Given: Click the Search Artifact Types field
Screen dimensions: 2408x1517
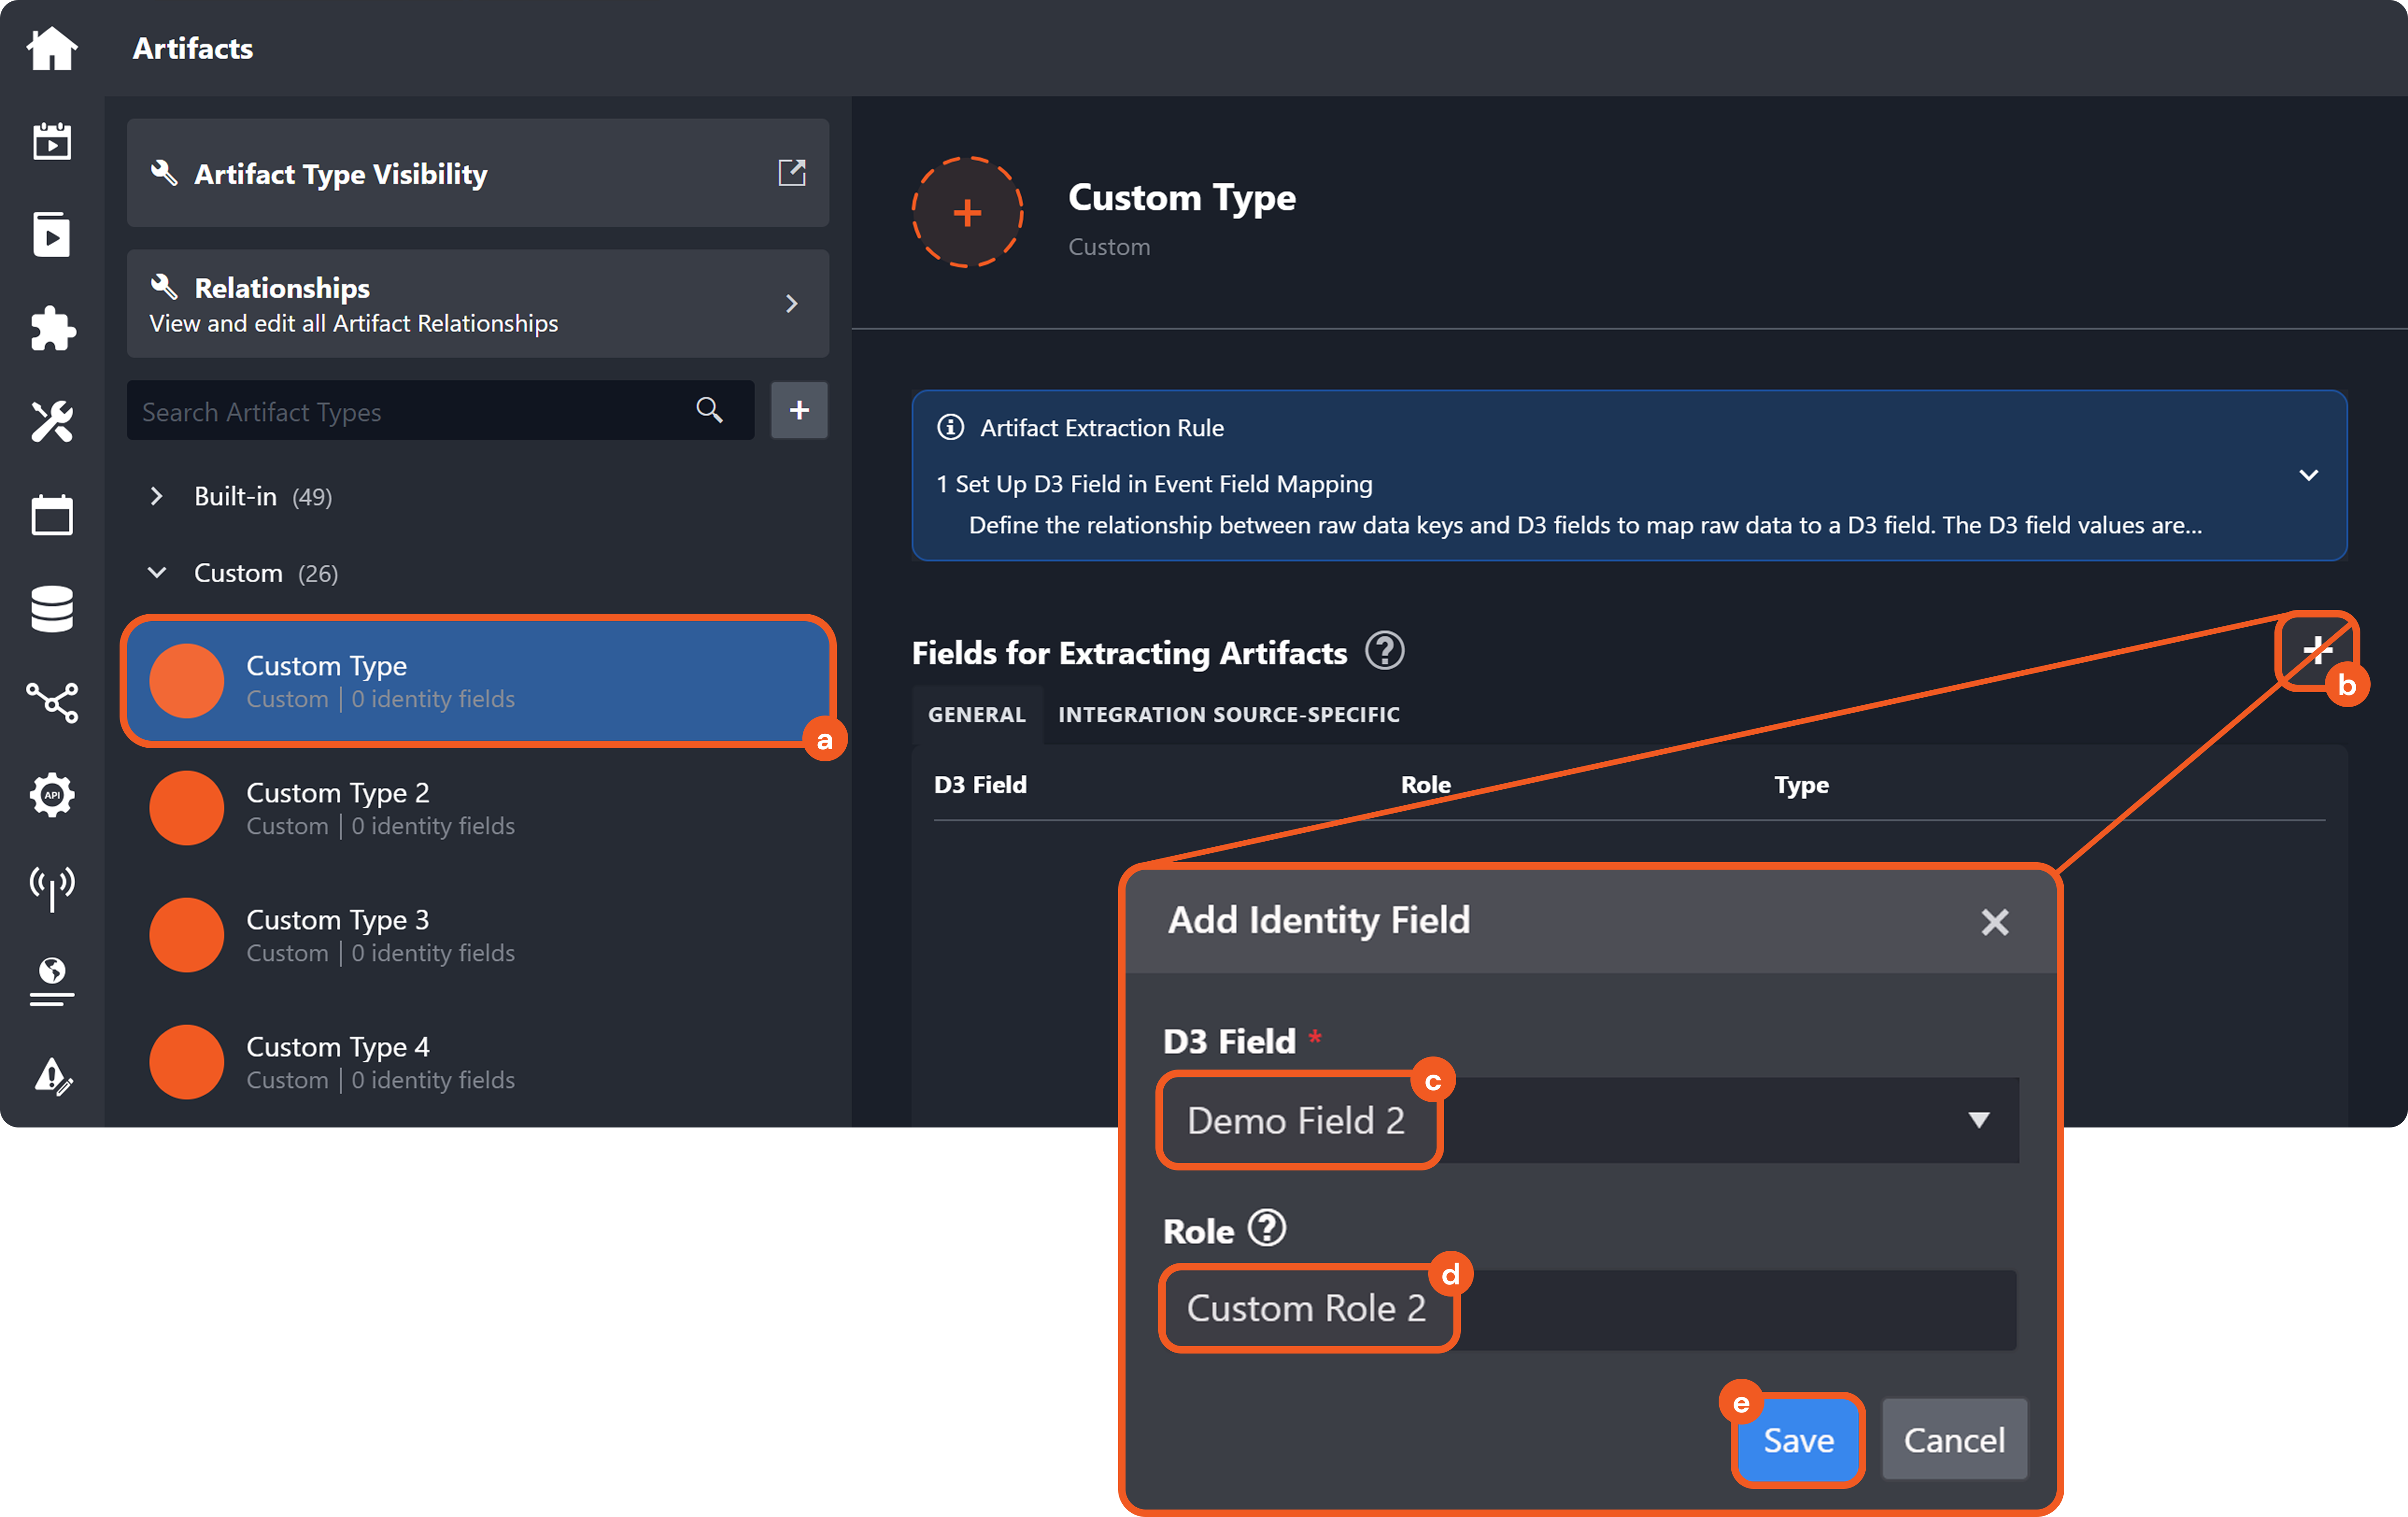Looking at the screenshot, I should click(410, 411).
